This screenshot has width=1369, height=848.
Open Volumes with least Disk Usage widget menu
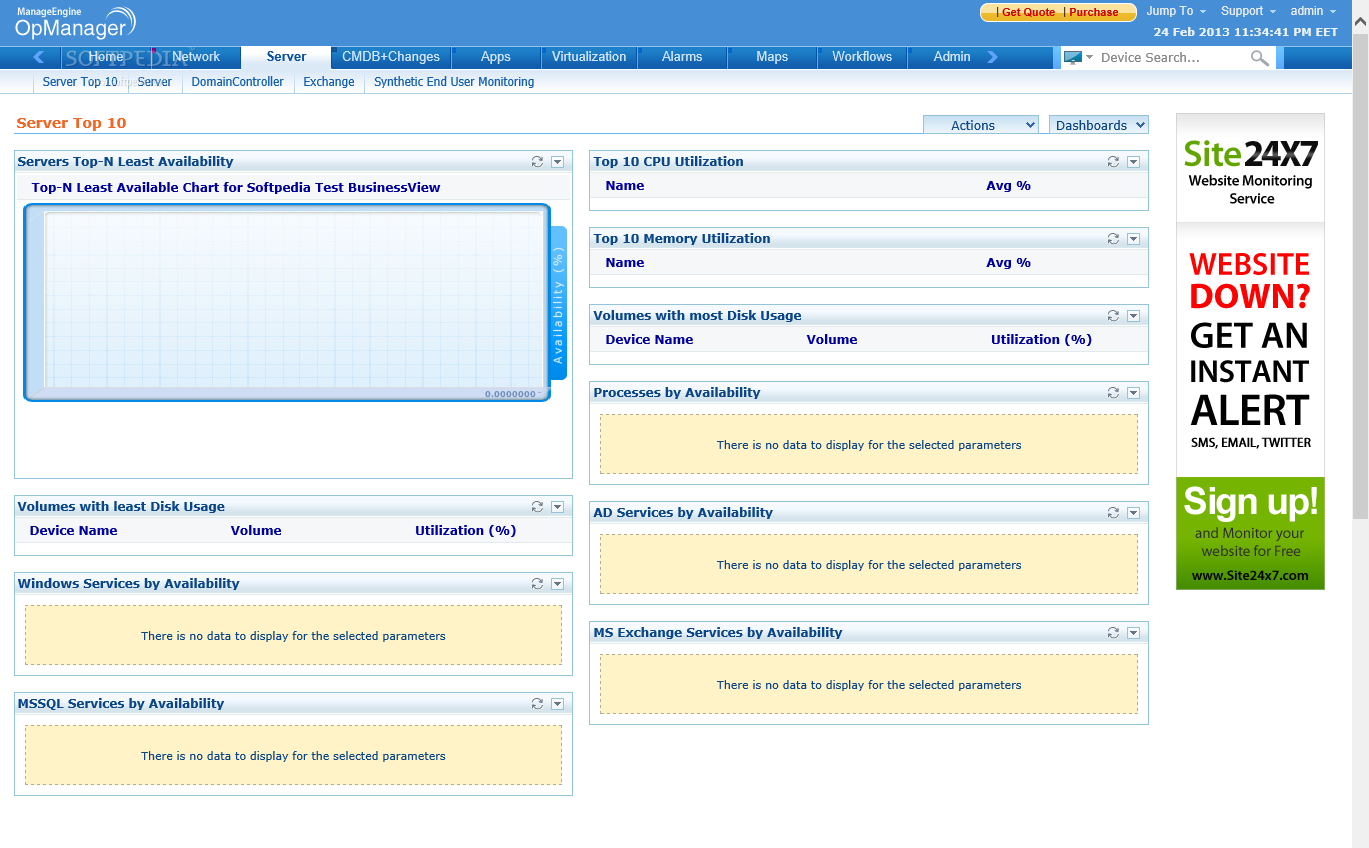point(558,507)
